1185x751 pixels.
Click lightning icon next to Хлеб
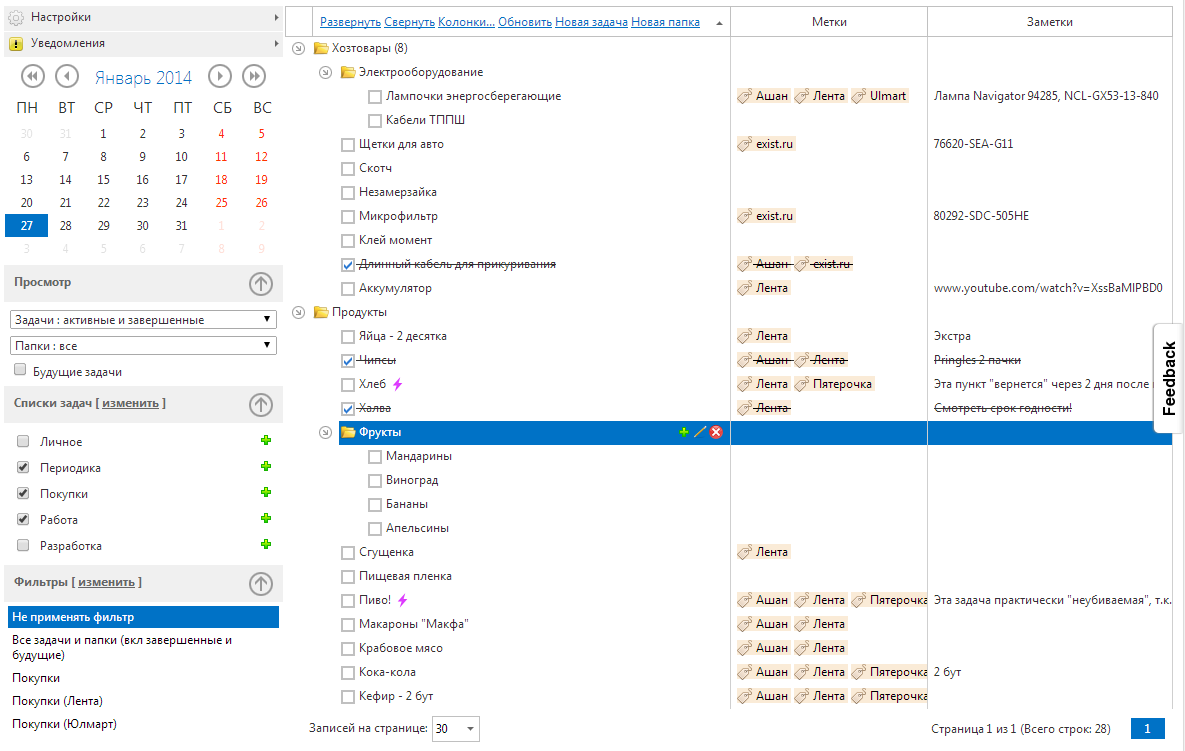pos(398,385)
